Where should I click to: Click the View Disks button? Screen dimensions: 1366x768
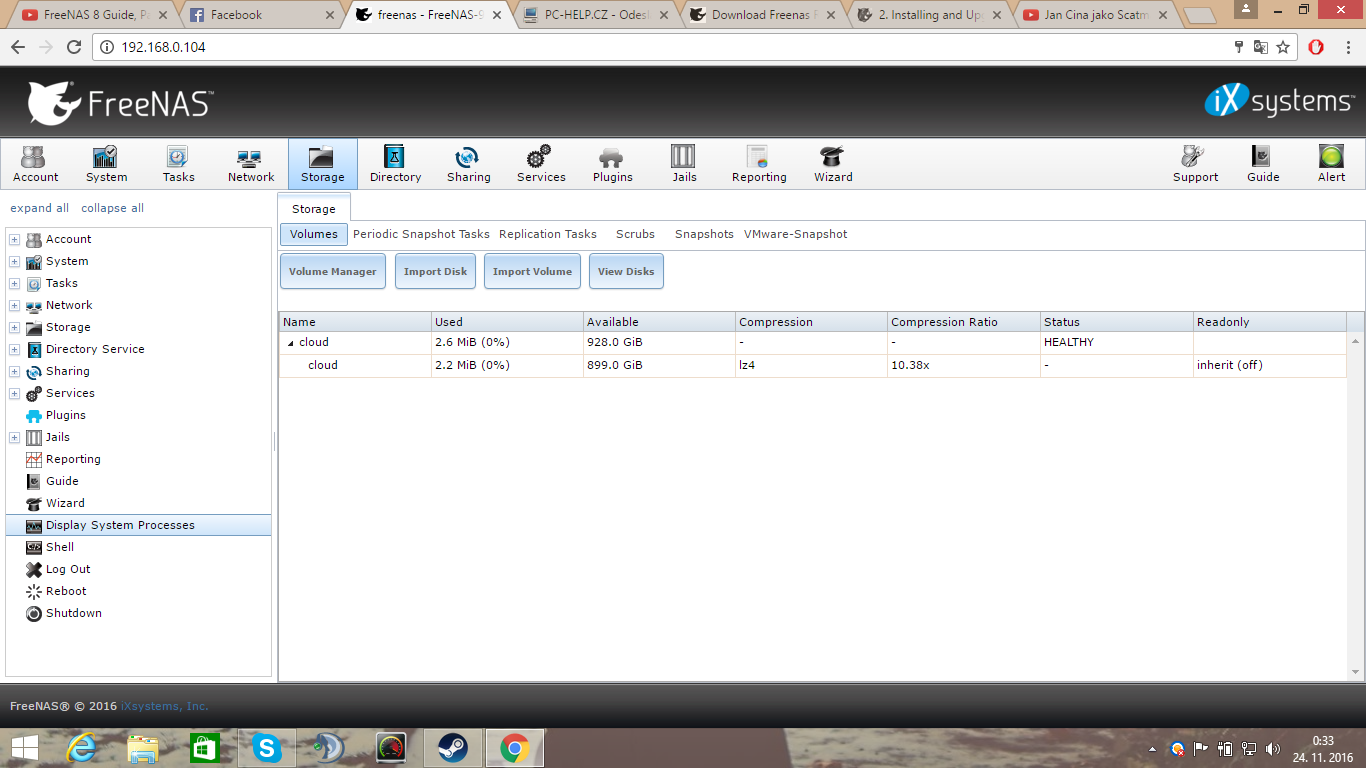pyautogui.click(x=626, y=271)
